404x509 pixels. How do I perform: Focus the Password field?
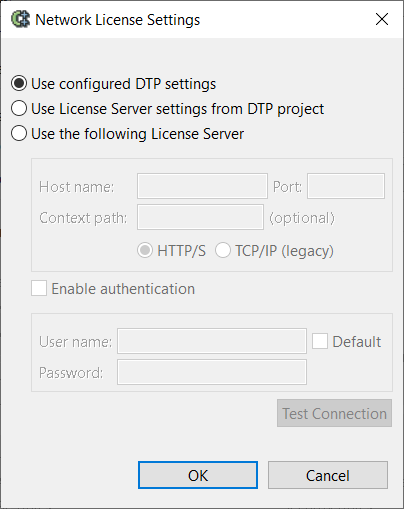coord(212,372)
